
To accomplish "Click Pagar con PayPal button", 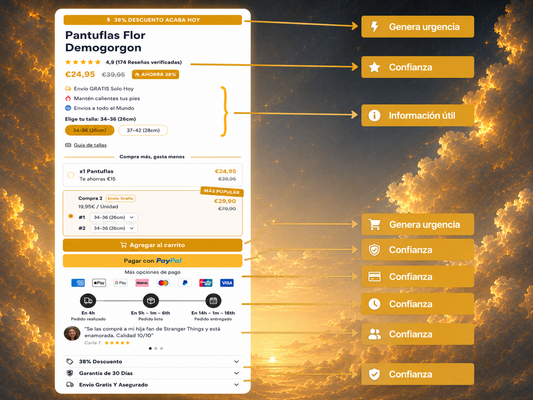I will [x=153, y=261].
